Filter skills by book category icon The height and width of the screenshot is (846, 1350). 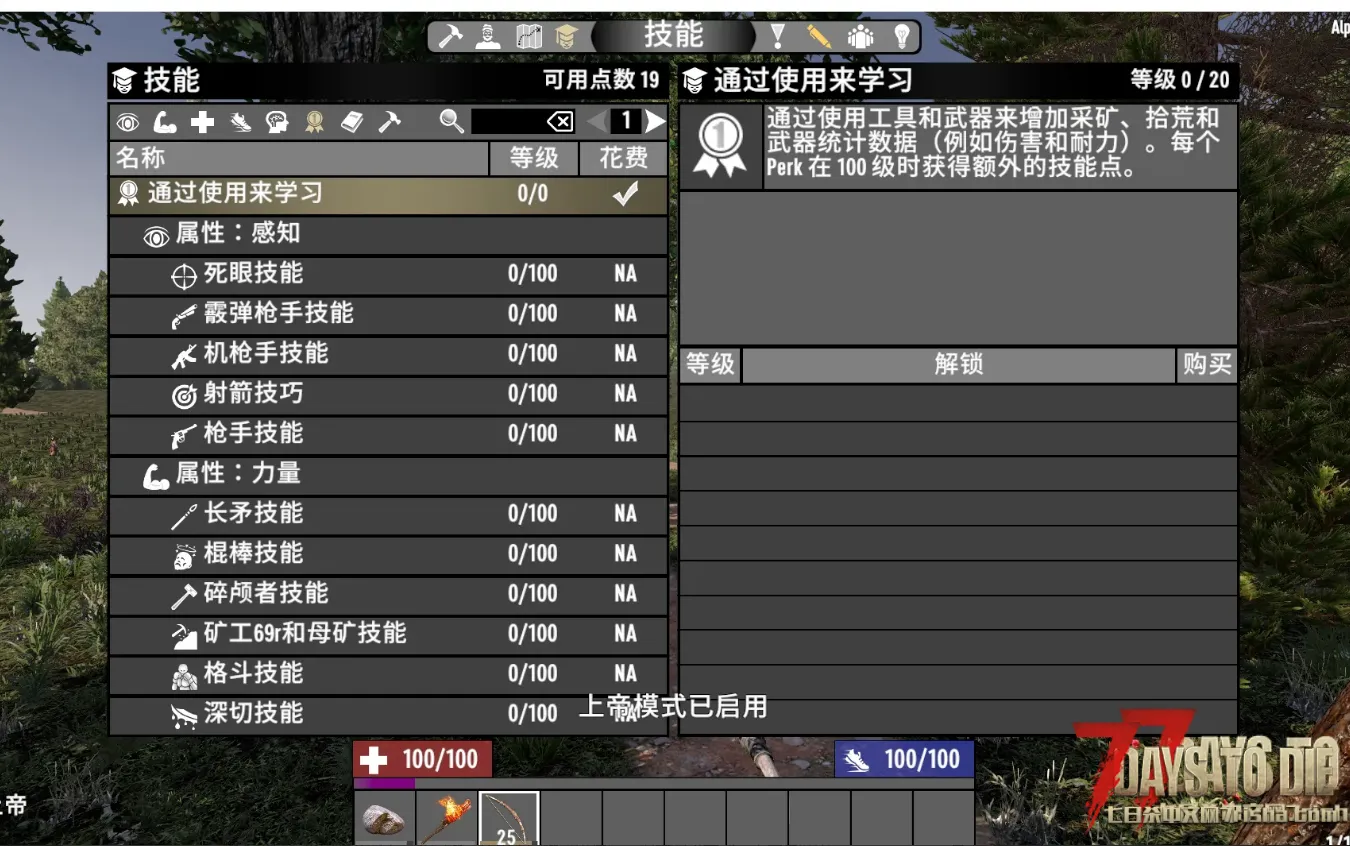point(352,122)
